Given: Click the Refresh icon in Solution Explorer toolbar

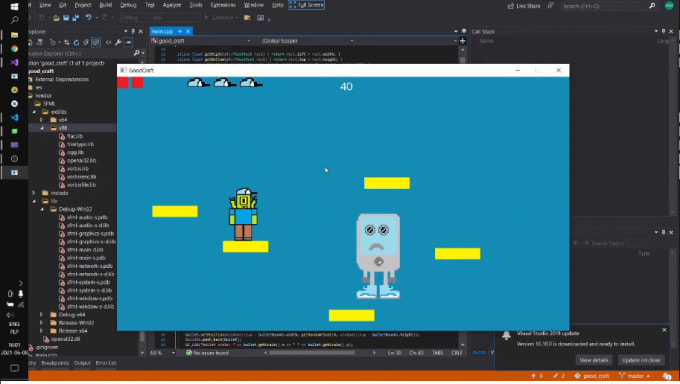Looking at the screenshot, I should [76, 43].
